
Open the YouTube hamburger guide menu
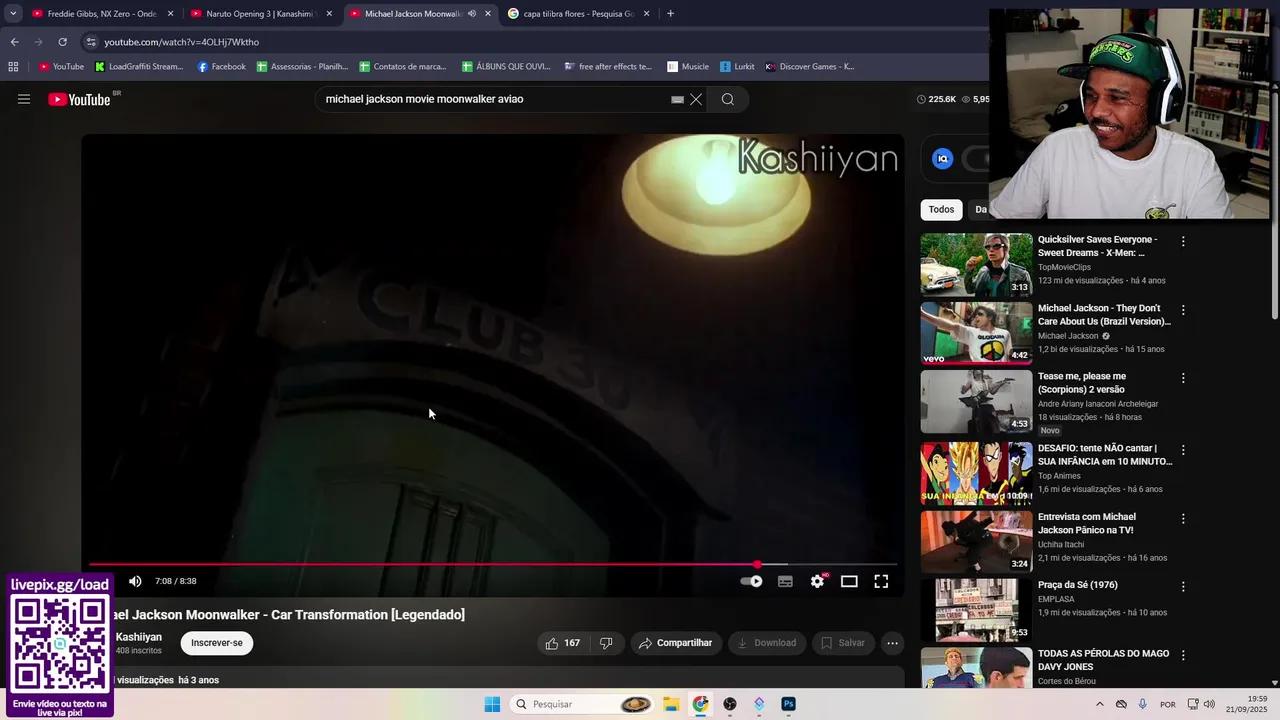tap(24, 99)
